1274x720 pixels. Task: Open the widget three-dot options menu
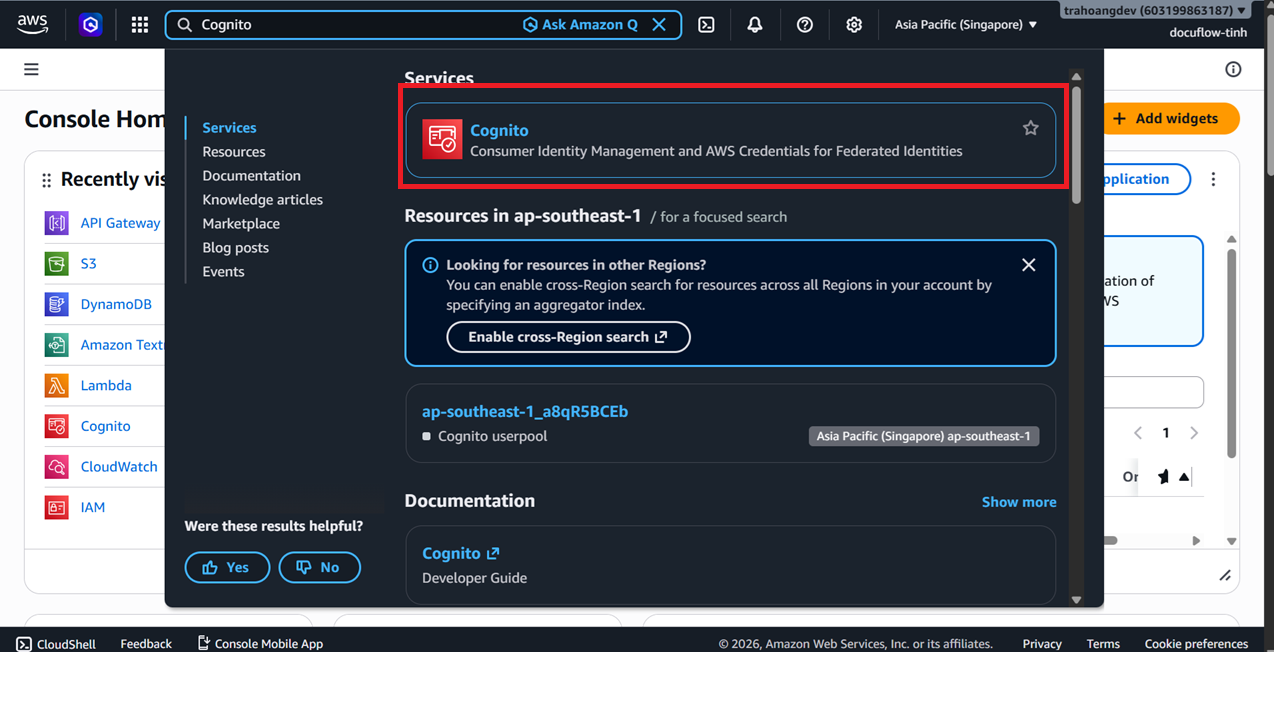click(x=1213, y=179)
